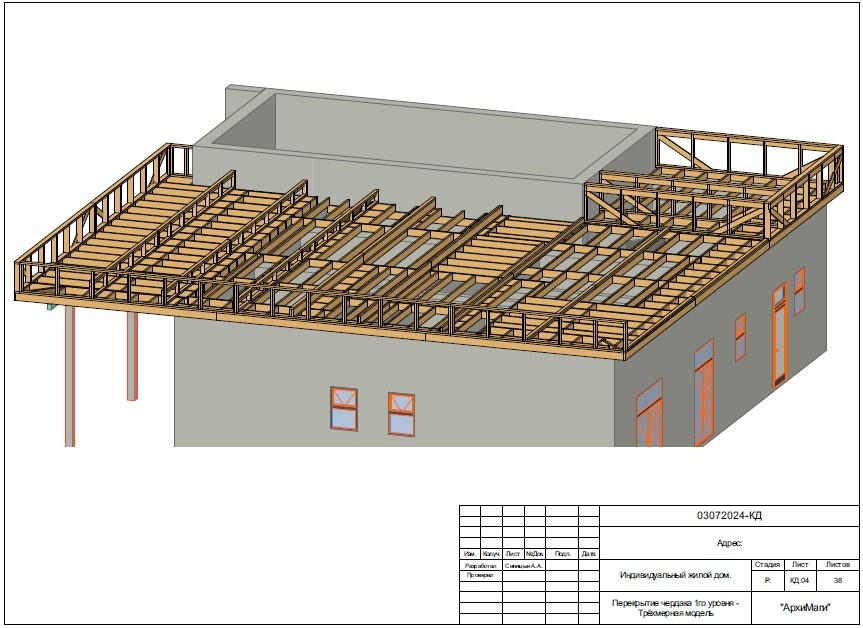This screenshot has height=628, width=863.
Task: Click the document code "03072024-КД"
Action: point(729,516)
